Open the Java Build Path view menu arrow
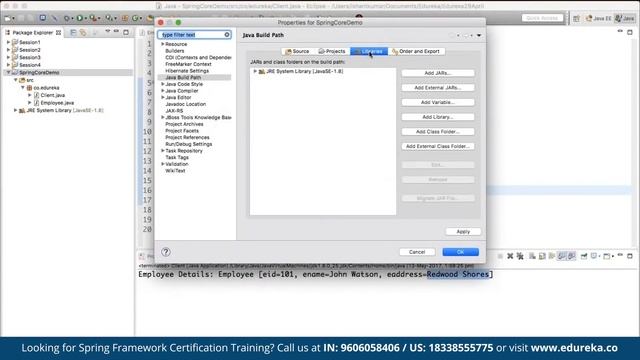The image size is (640, 360). [479, 35]
